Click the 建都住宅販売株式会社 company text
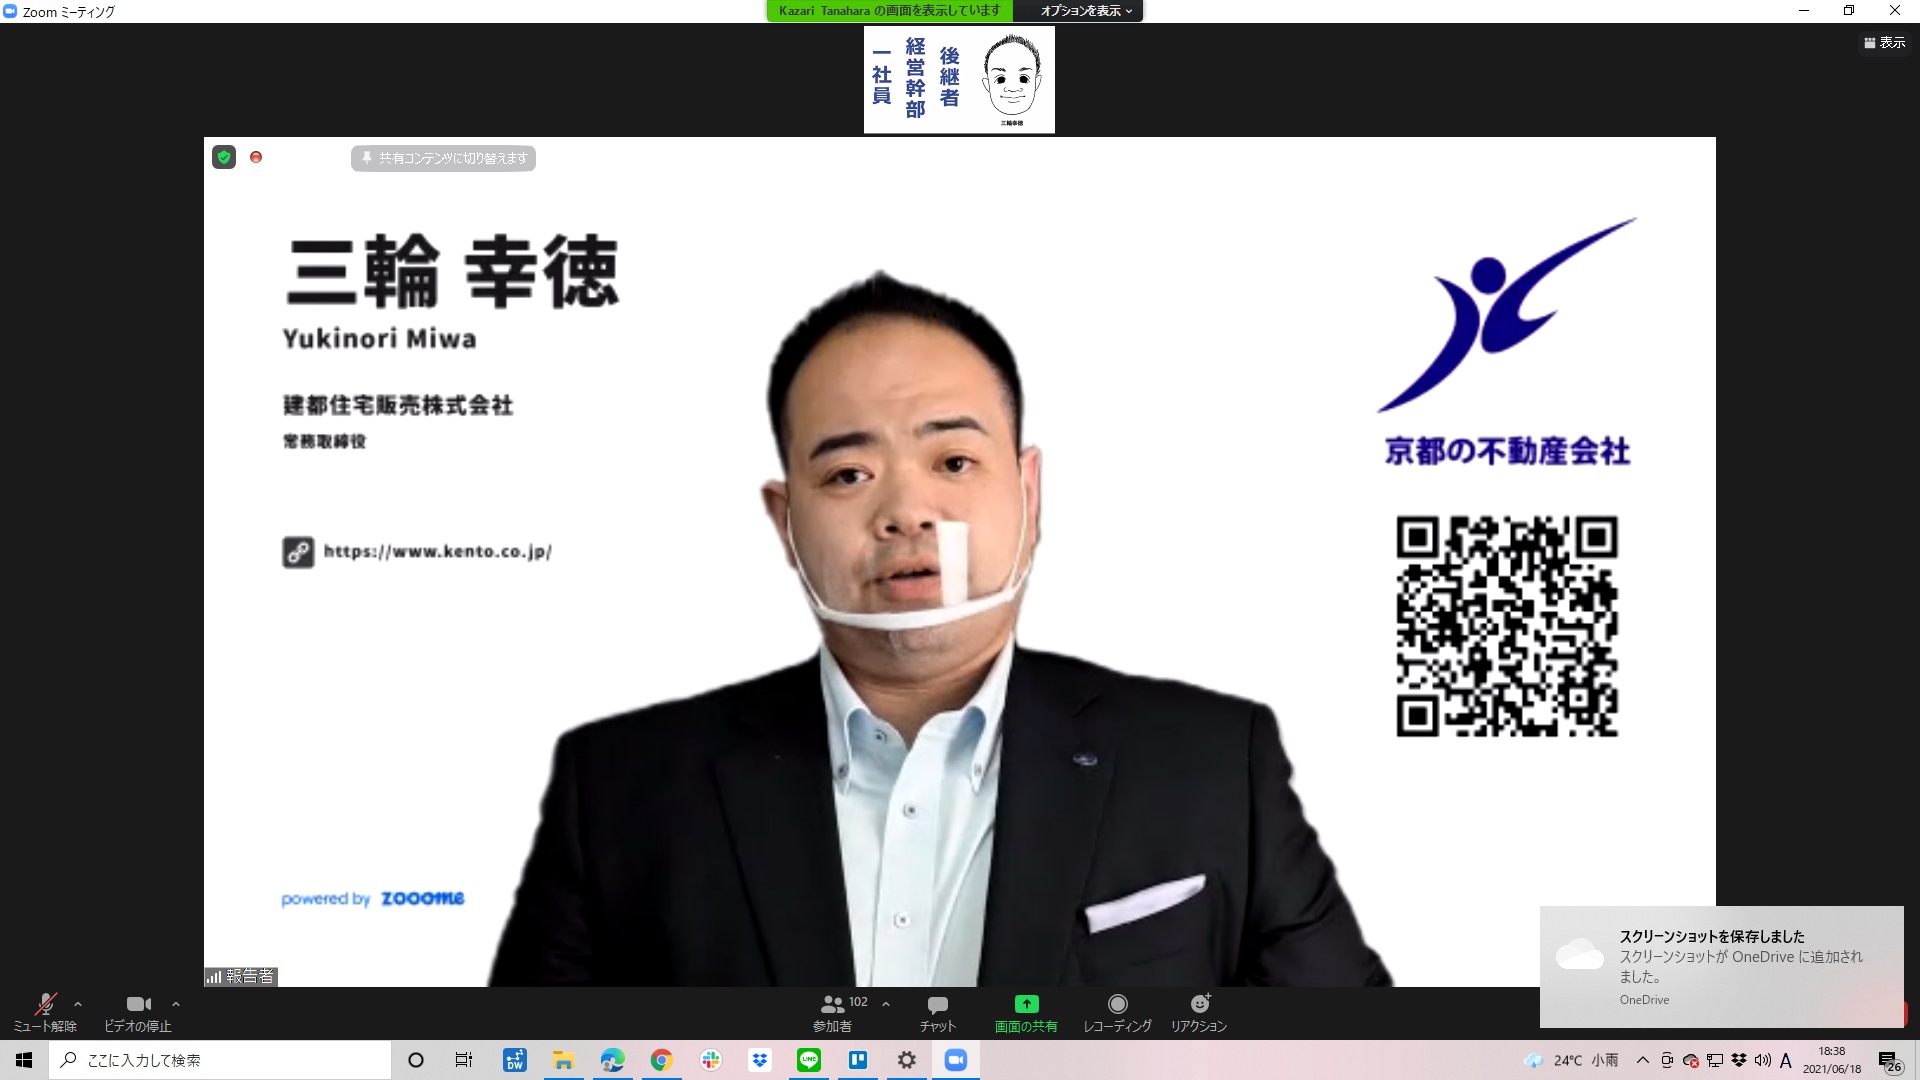 [x=398, y=405]
